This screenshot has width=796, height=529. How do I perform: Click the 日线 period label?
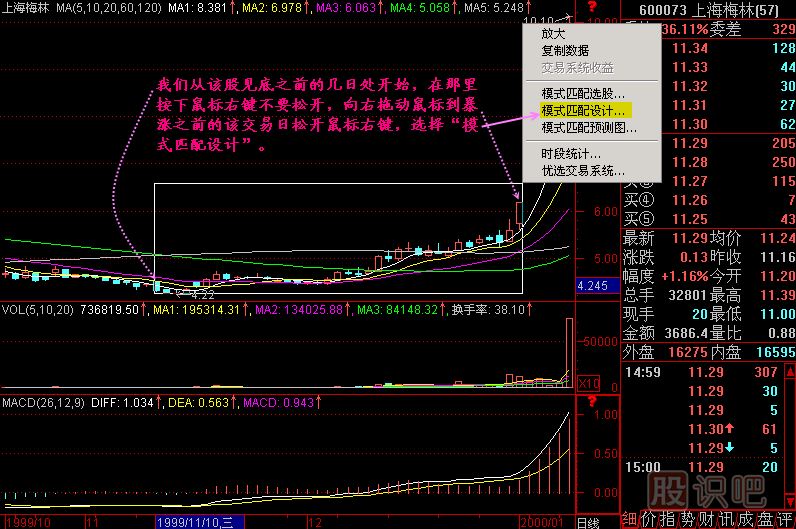tap(588, 522)
